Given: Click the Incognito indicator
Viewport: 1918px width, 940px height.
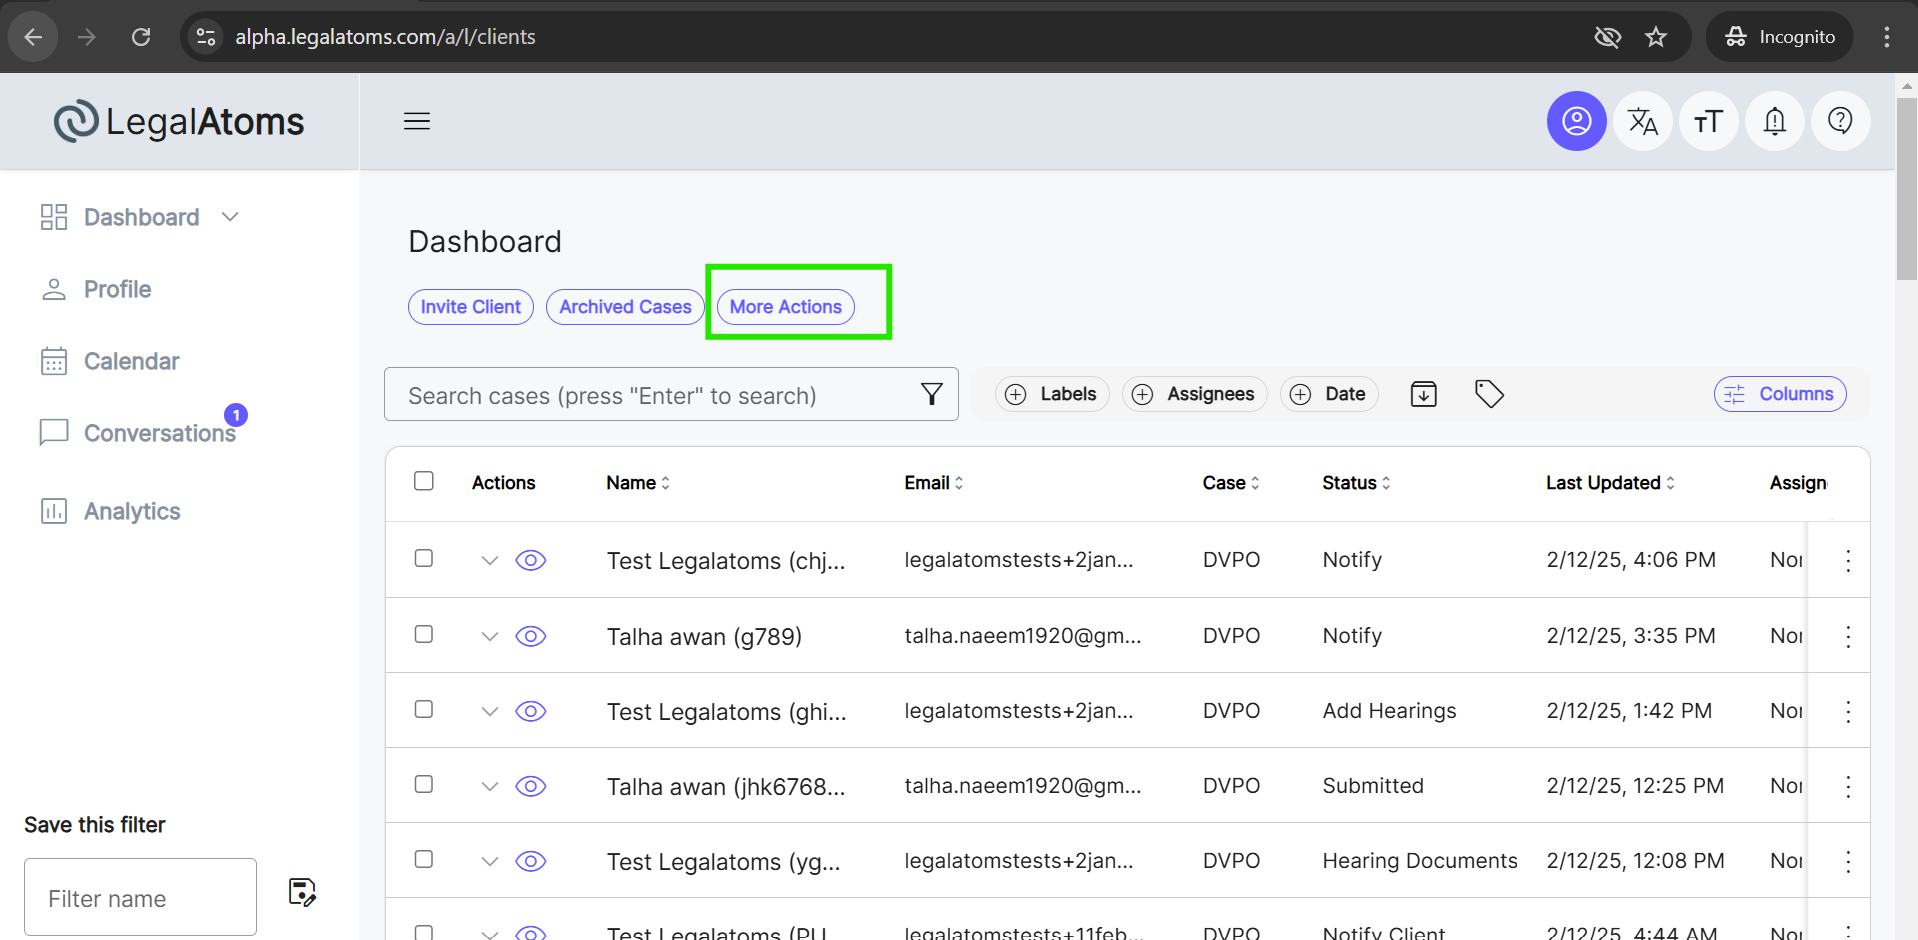Looking at the screenshot, I should tap(1779, 37).
